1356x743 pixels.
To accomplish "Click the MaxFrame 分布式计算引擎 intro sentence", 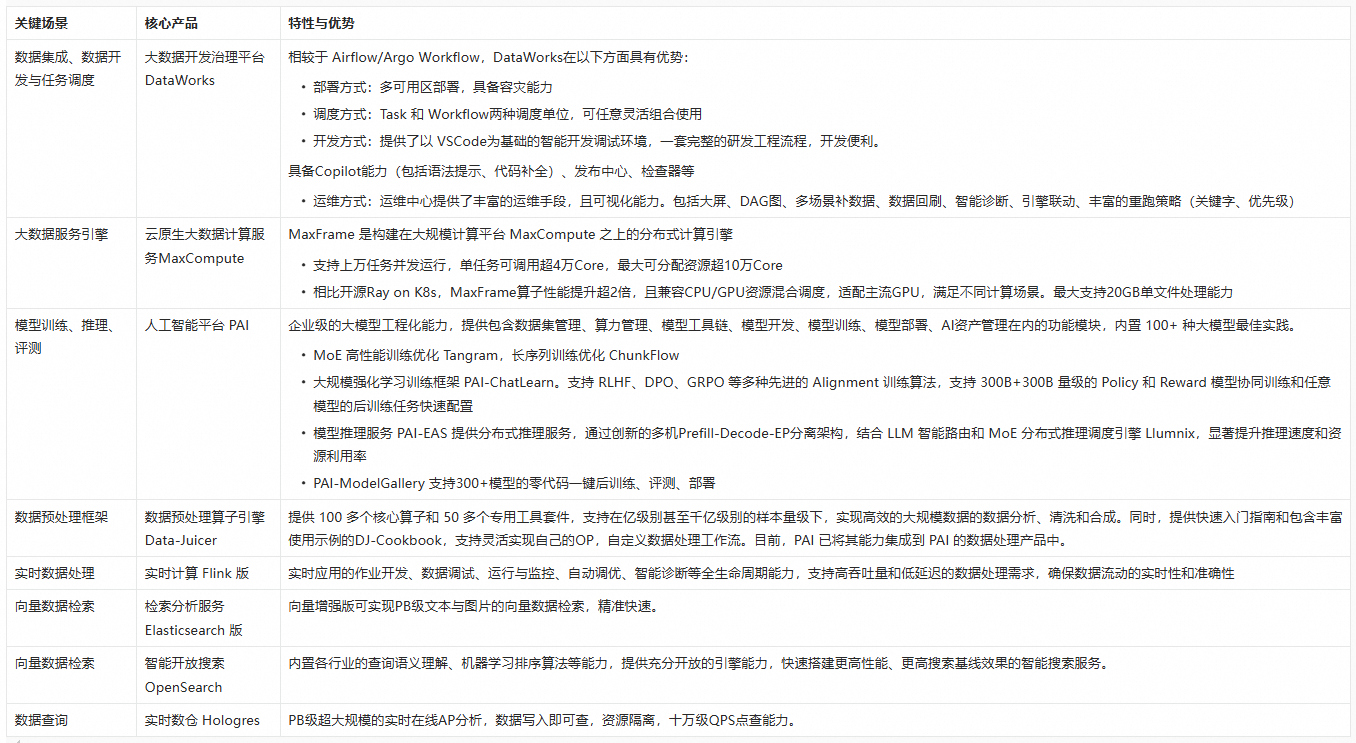I will [x=512, y=235].
